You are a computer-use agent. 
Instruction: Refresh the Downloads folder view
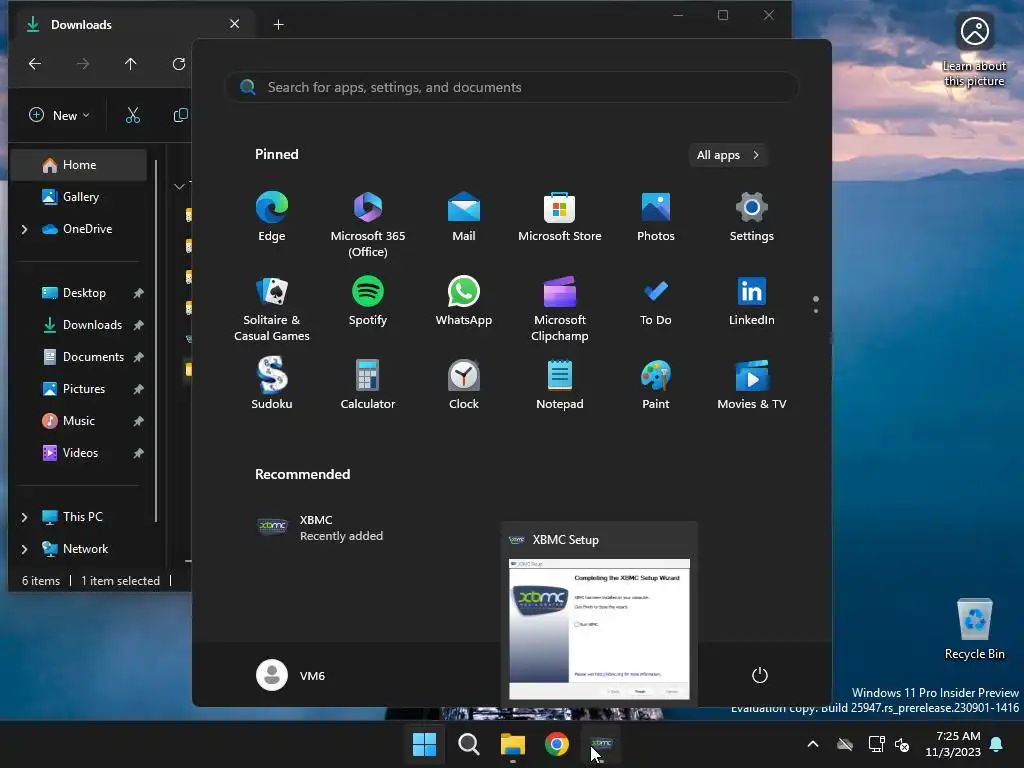tap(178, 63)
